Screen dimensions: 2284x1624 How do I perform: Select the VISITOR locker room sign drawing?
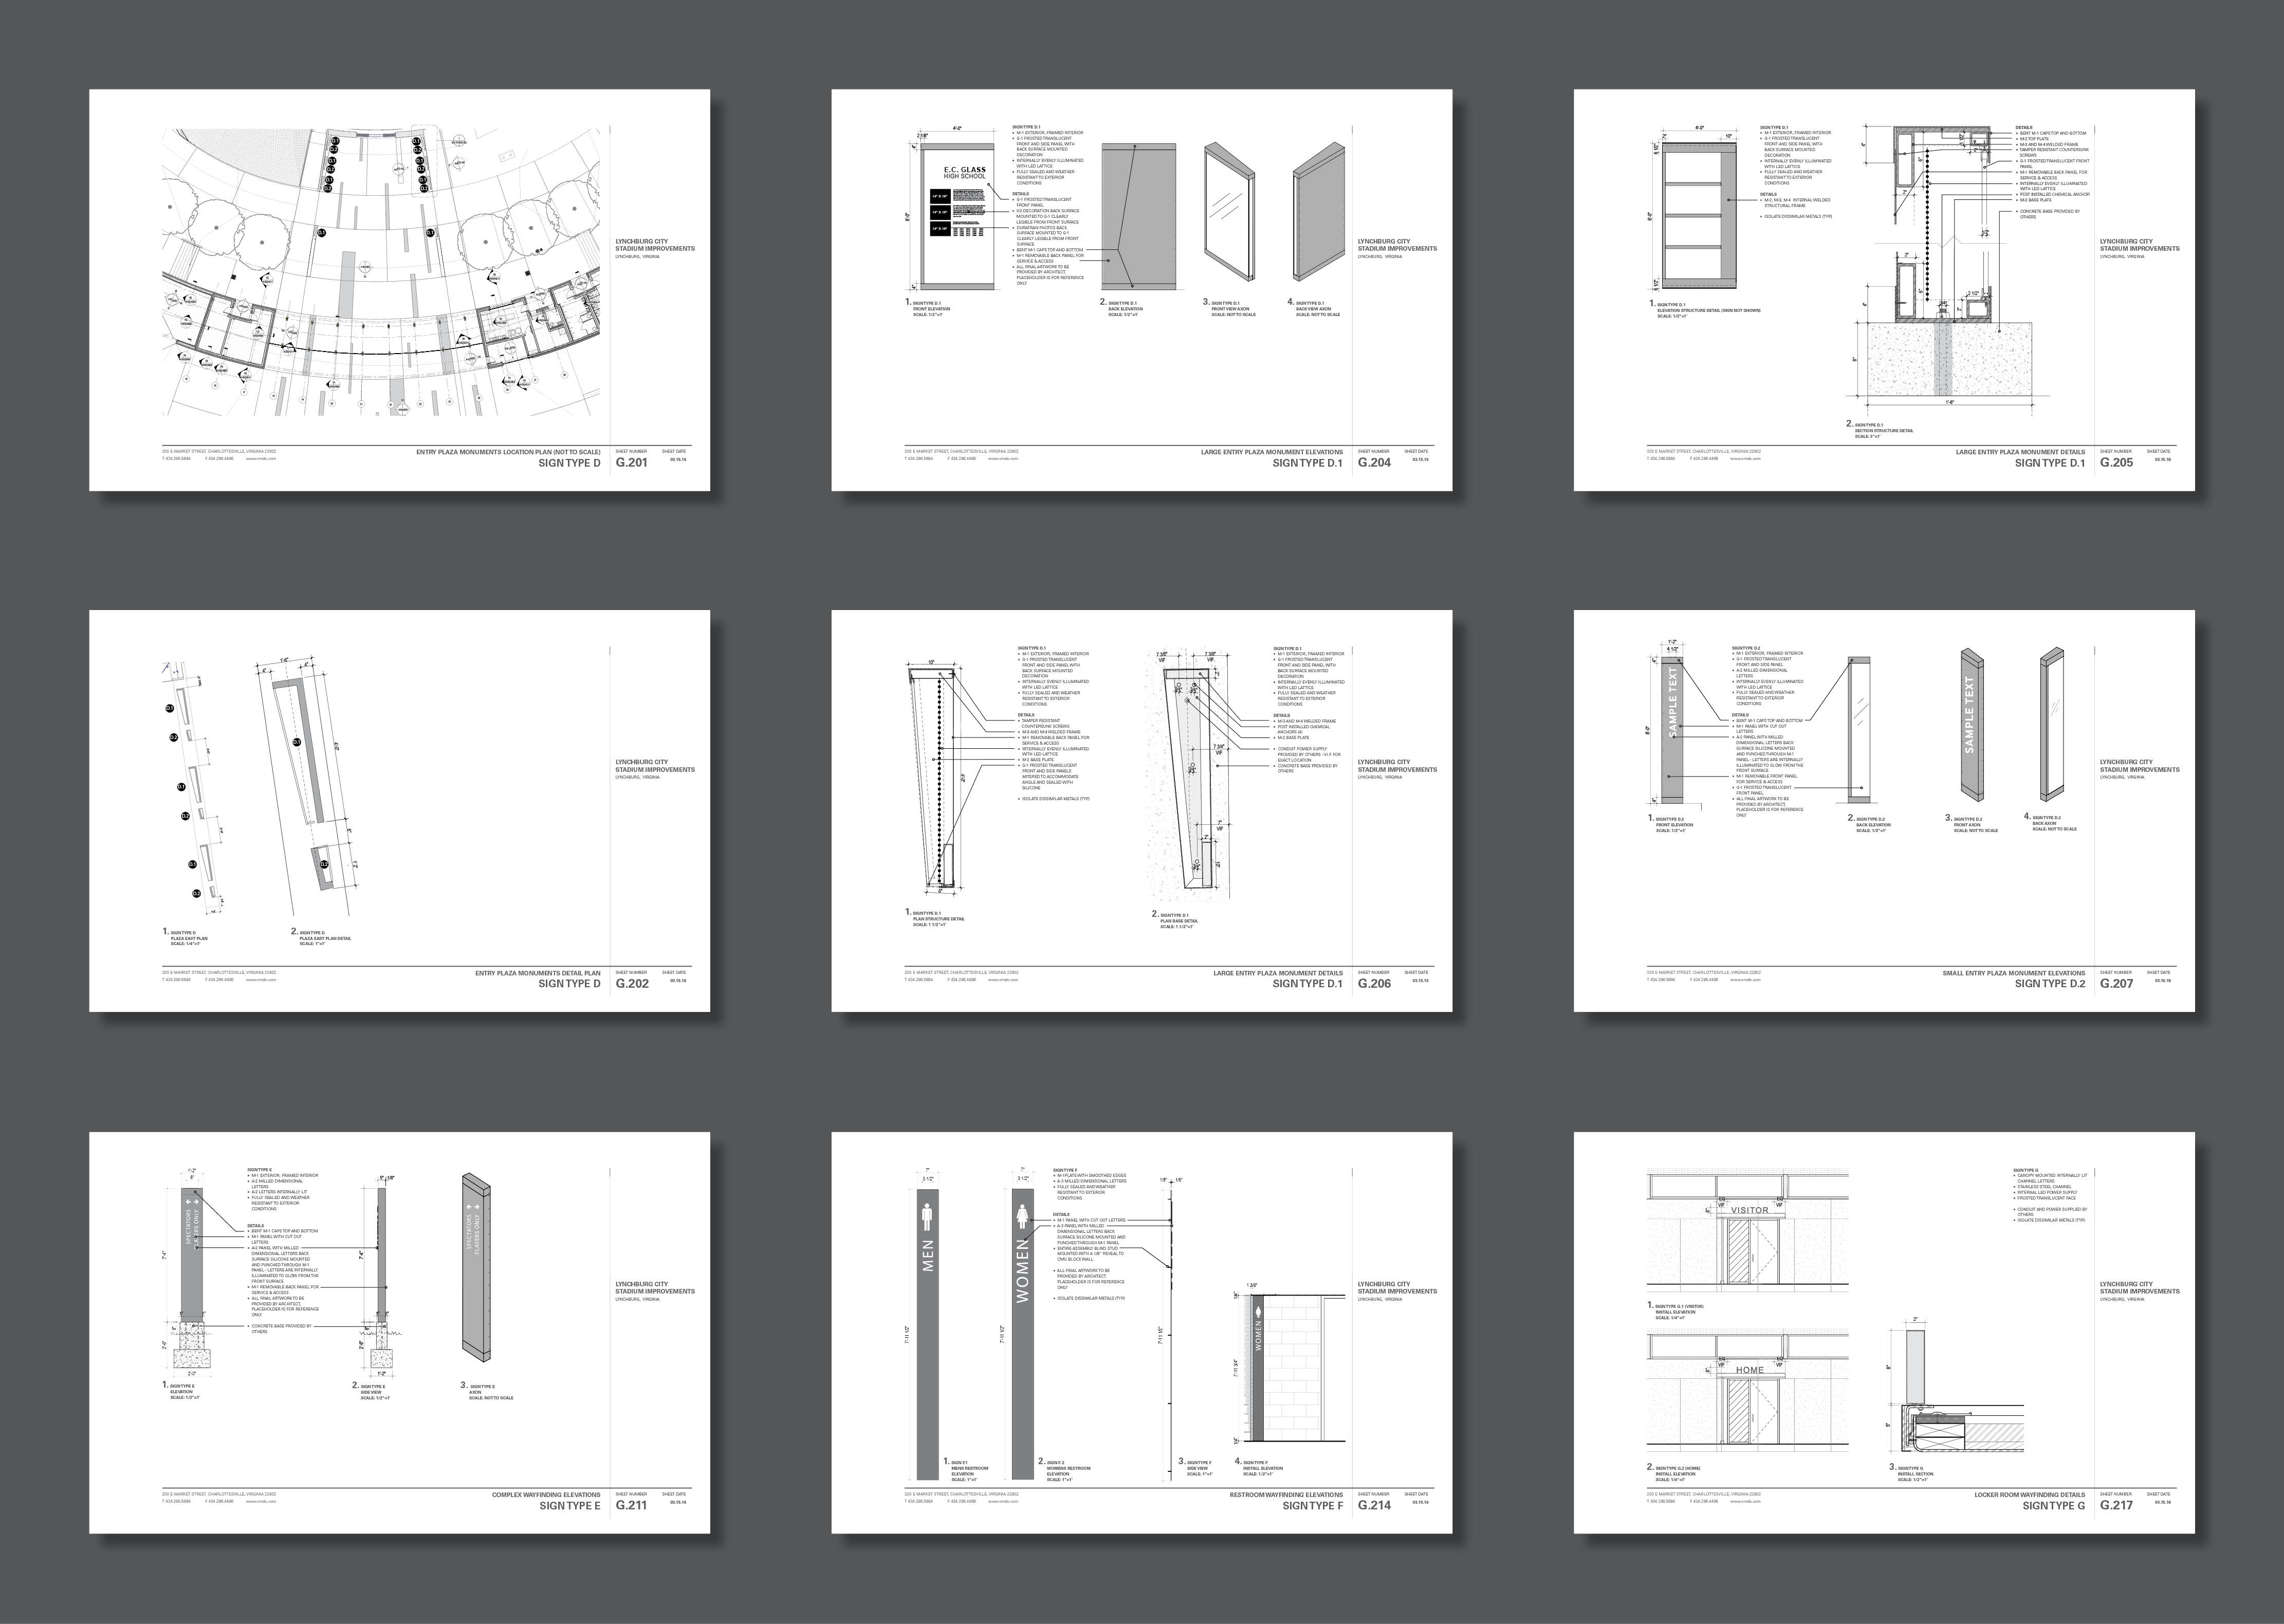[x=1749, y=1210]
